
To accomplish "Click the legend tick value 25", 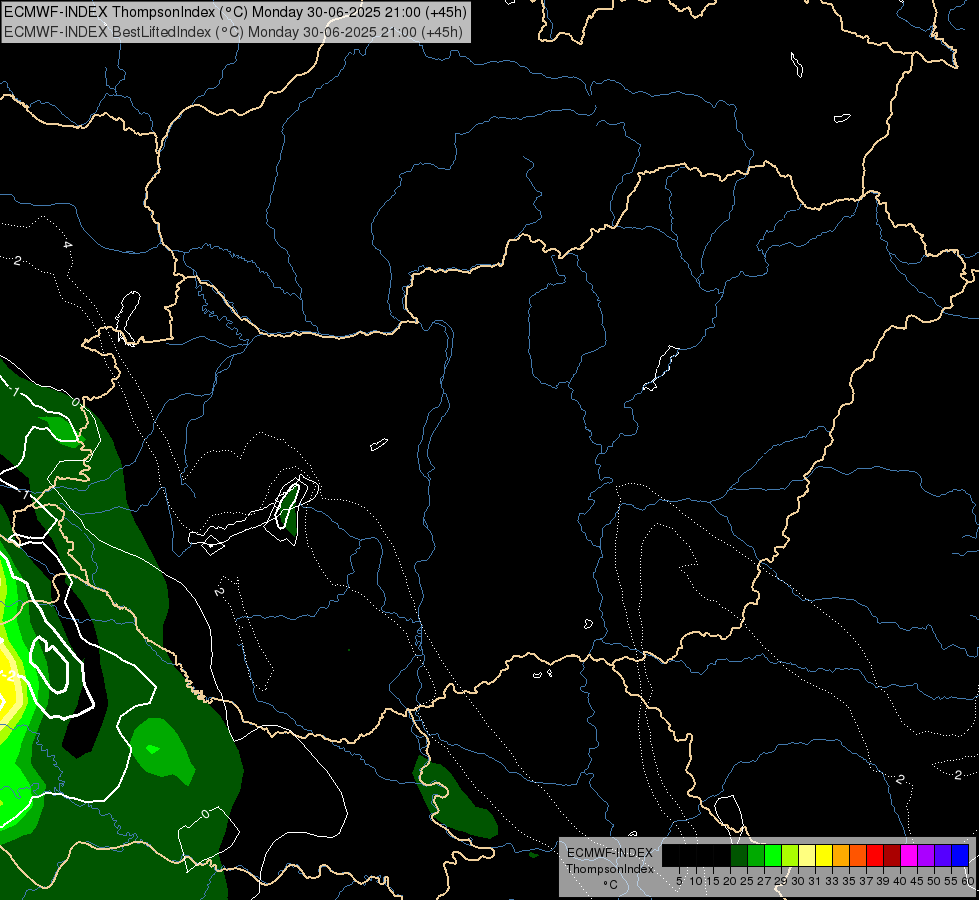I will [747, 881].
